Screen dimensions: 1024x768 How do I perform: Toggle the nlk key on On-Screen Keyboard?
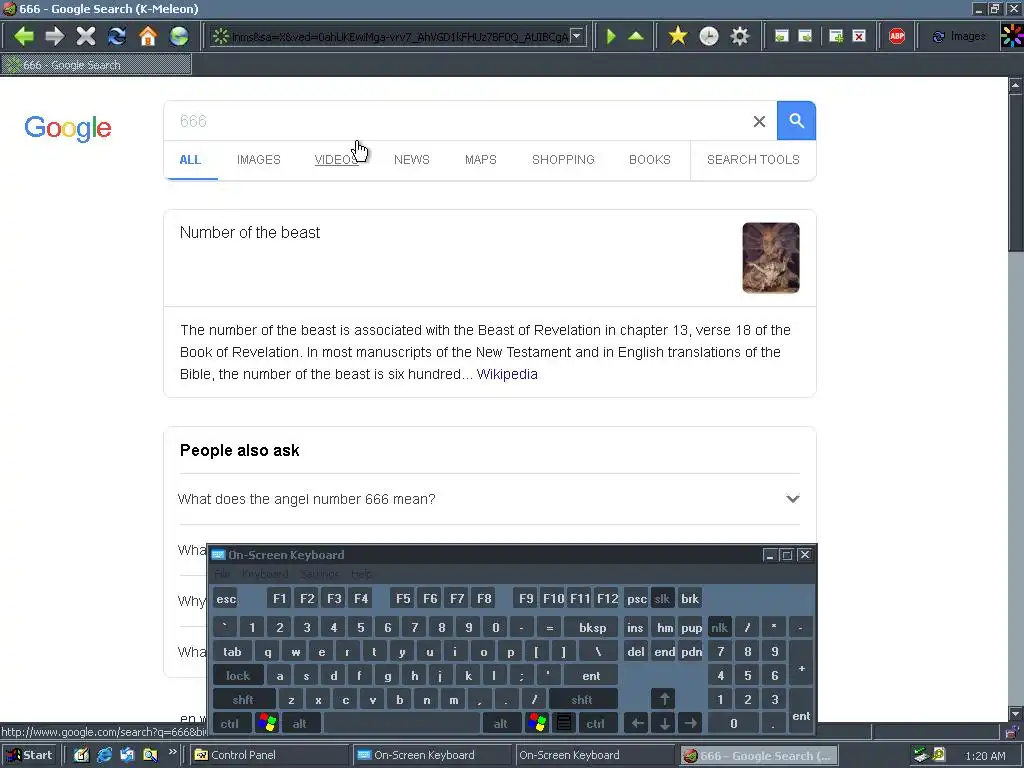coord(720,628)
